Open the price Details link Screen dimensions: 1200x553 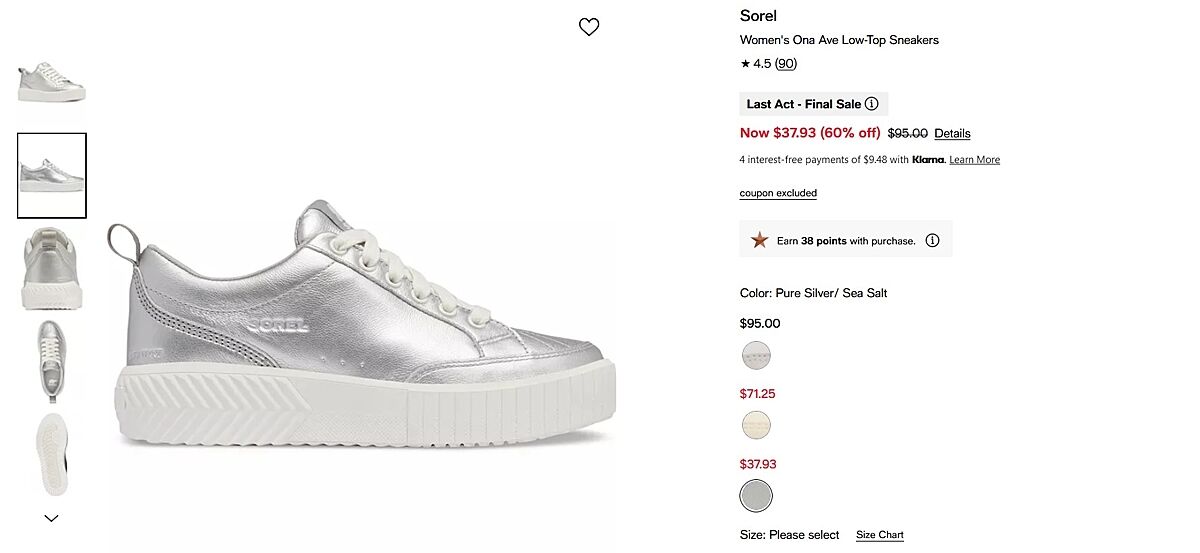coord(952,134)
